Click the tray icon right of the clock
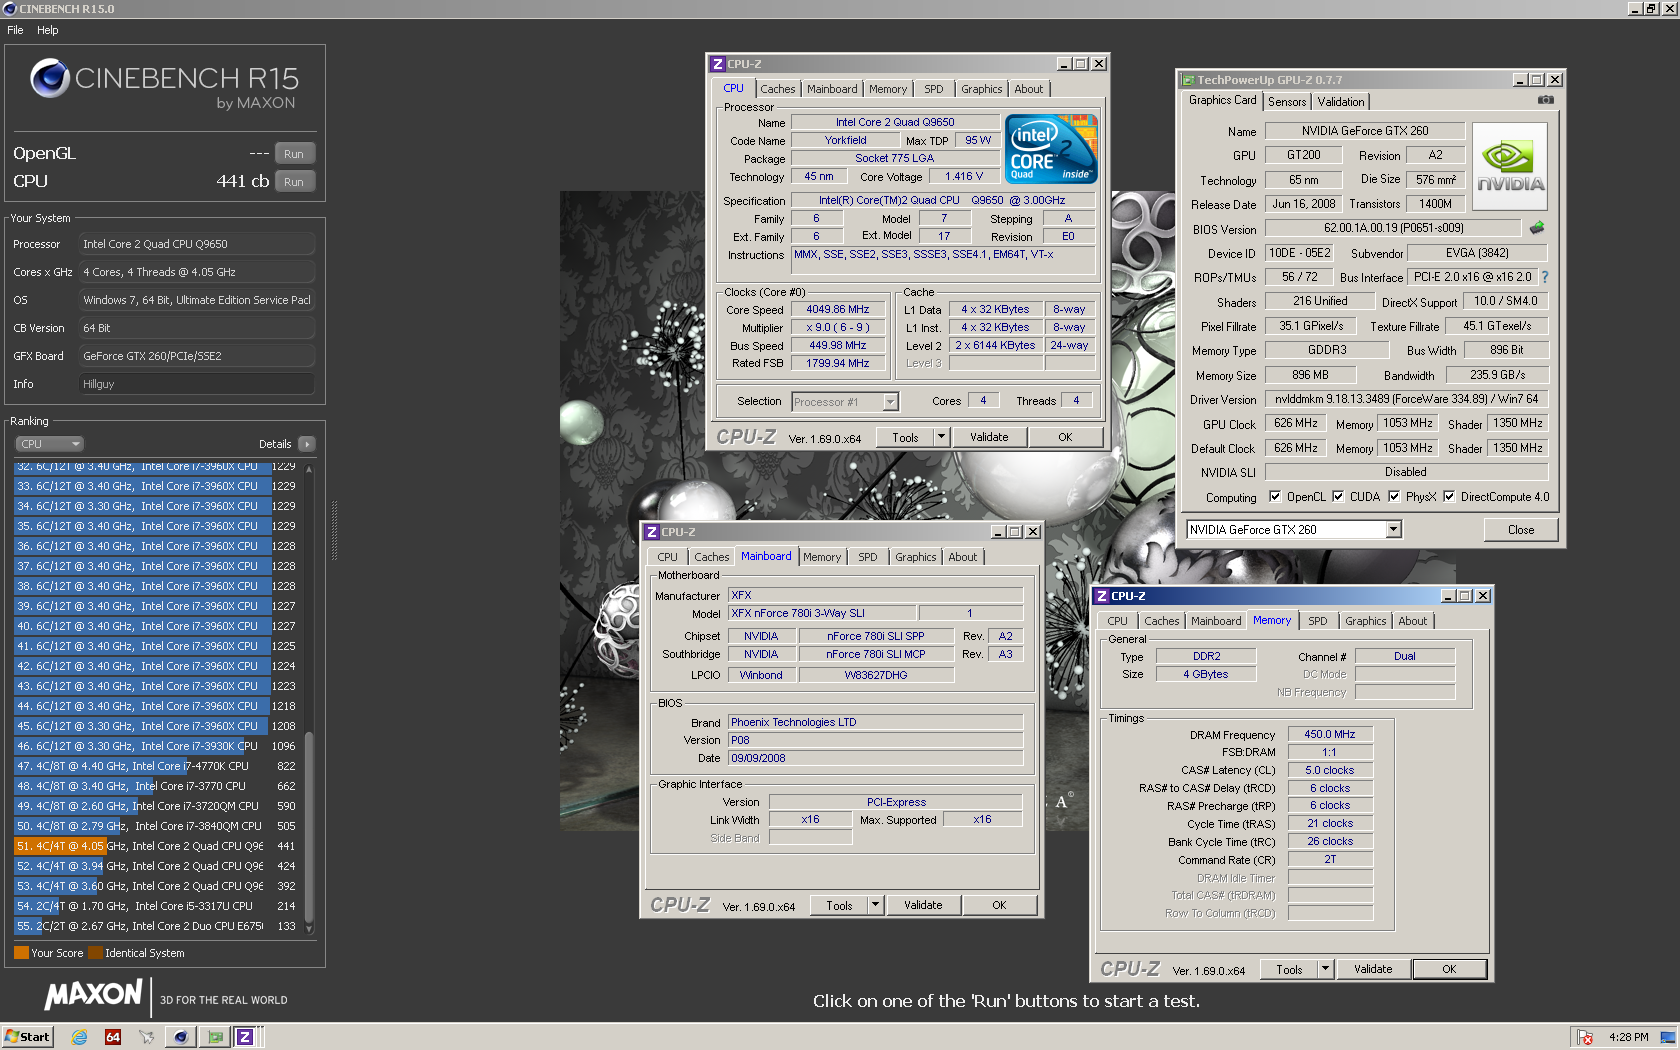 (x=1667, y=1037)
